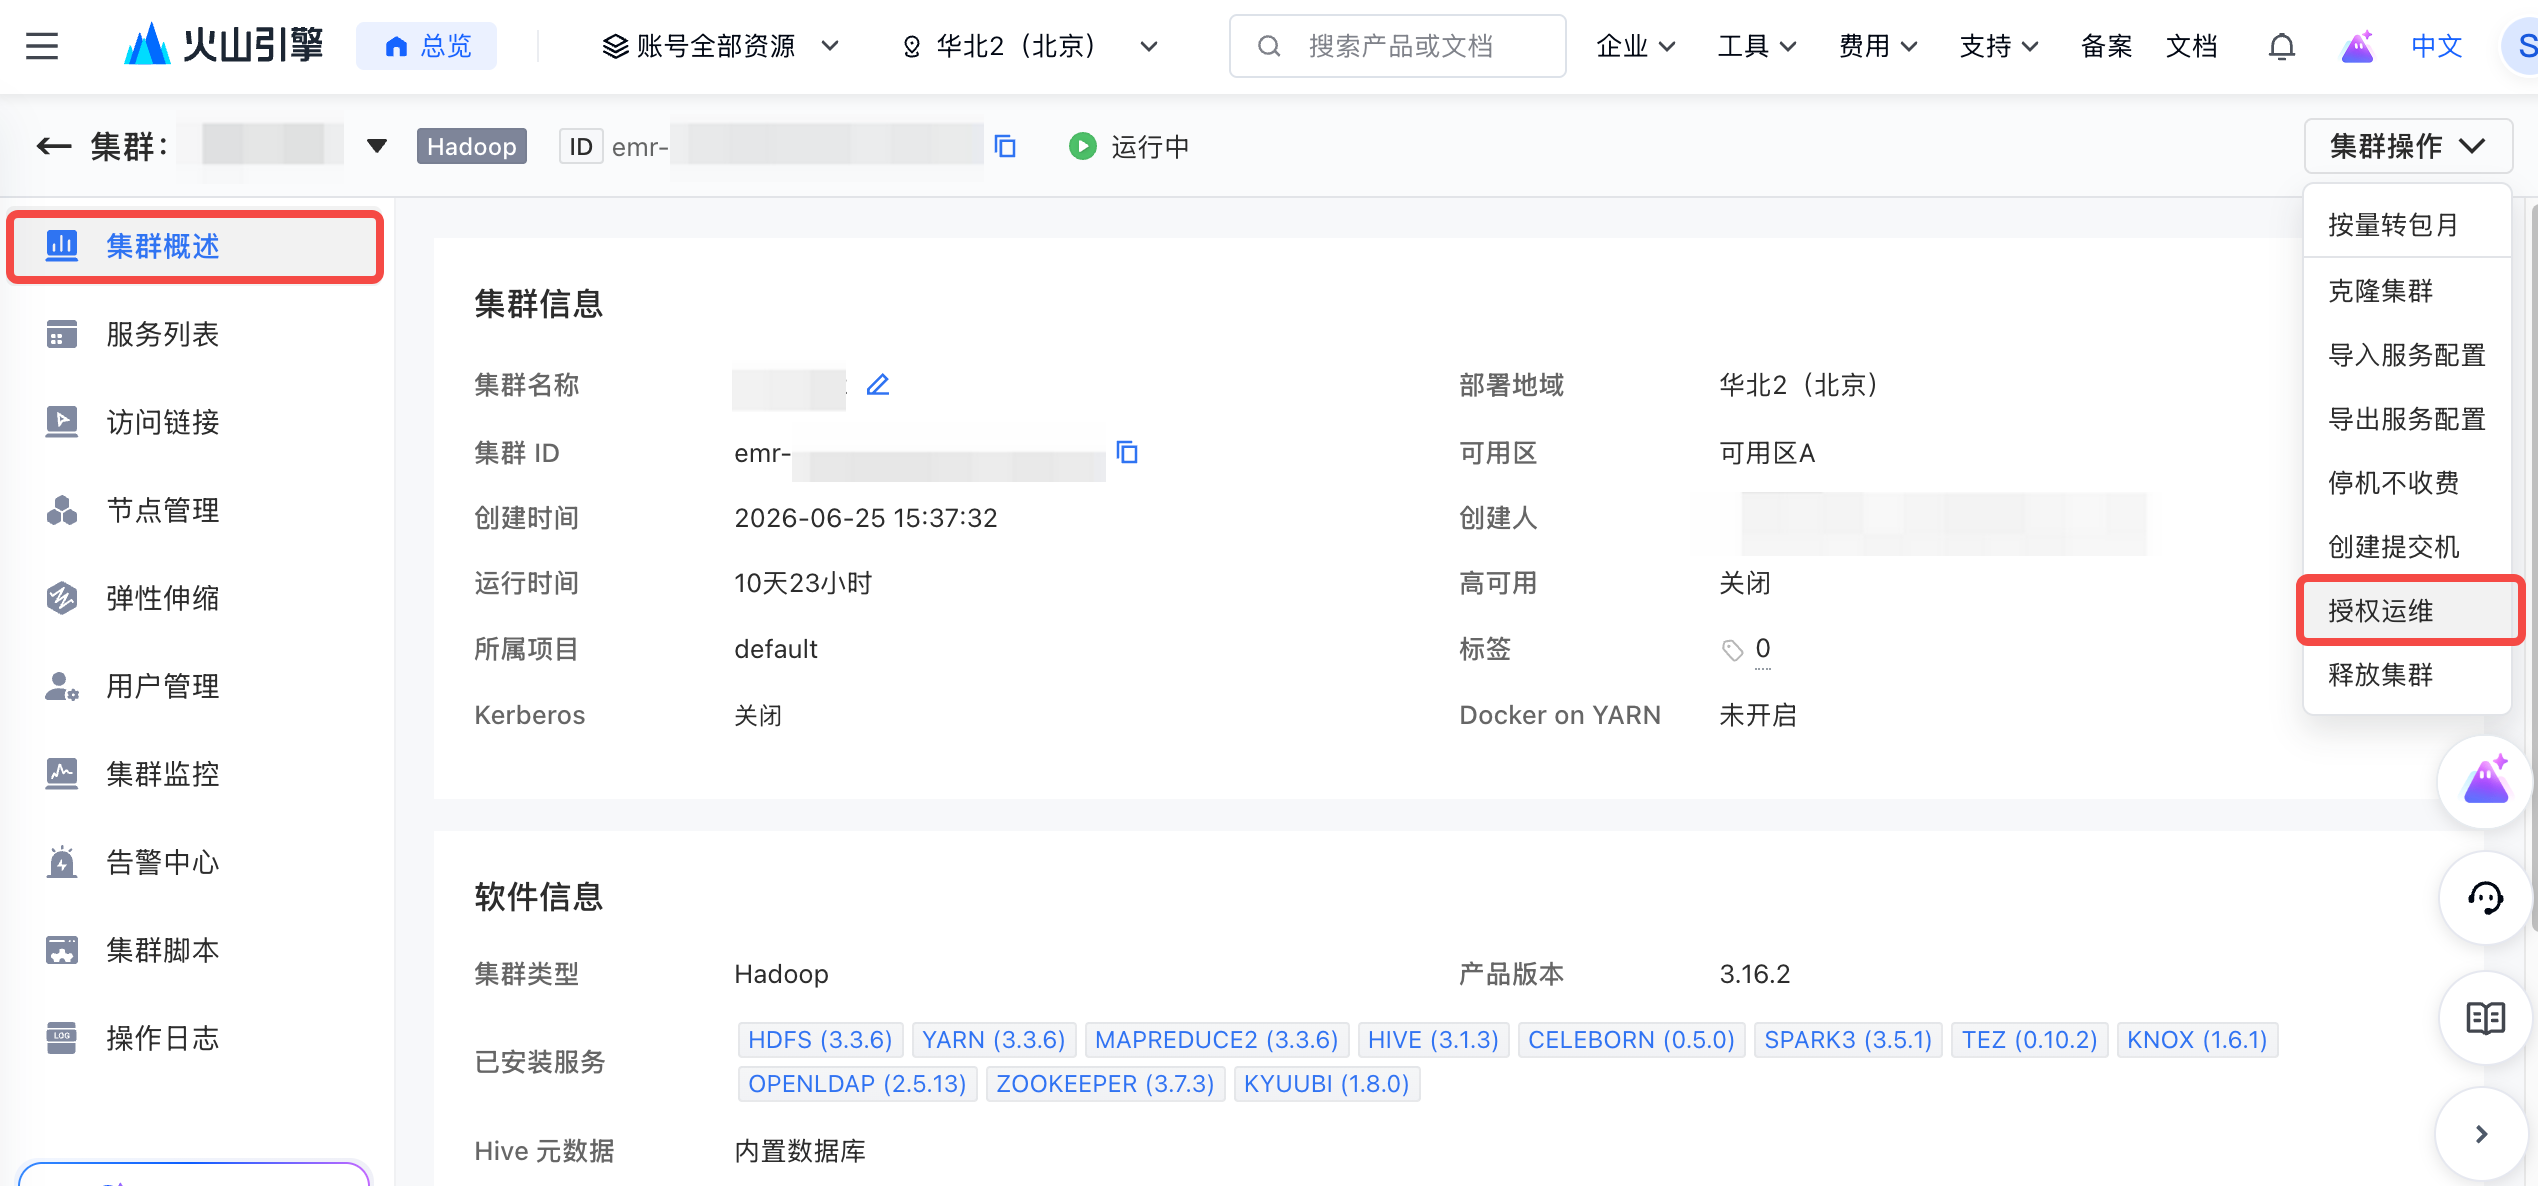The height and width of the screenshot is (1186, 2538).
Task: Click the 总览 overview button
Action: coord(427,46)
